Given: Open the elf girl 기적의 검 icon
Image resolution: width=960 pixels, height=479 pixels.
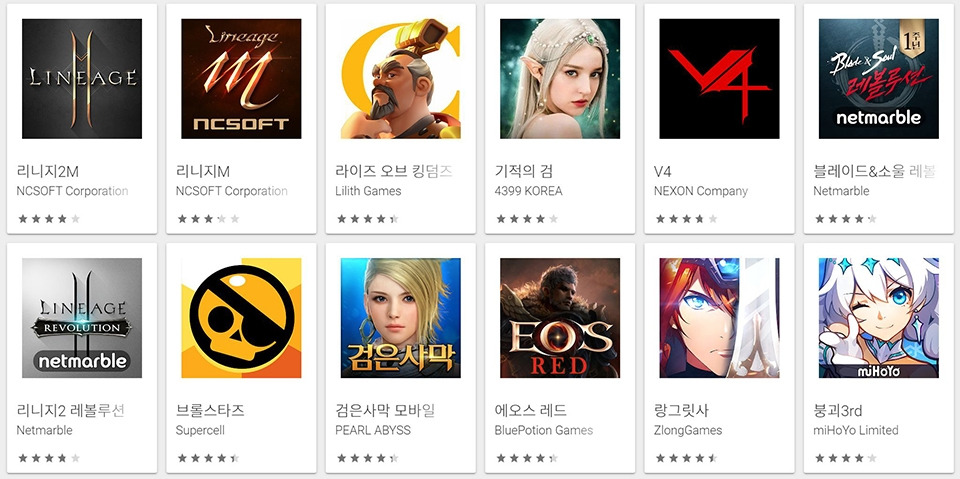Looking at the screenshot, I should pos(560,78).
